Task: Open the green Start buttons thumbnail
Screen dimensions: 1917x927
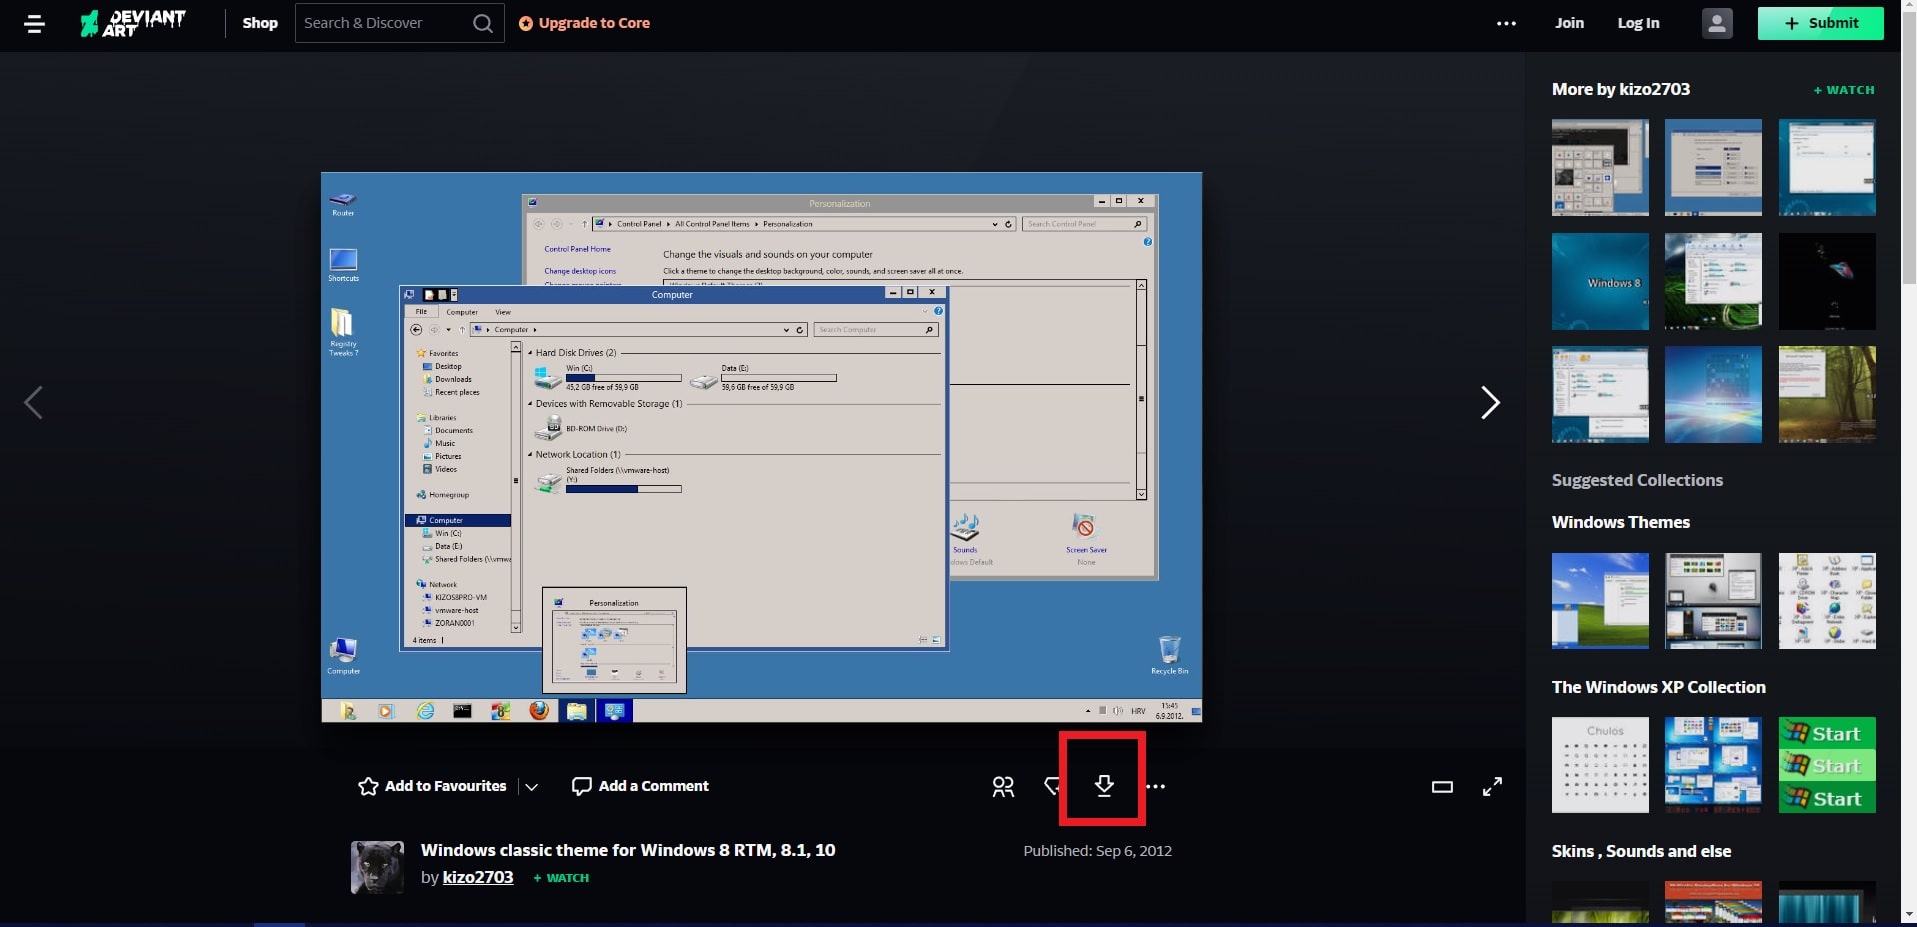Action: click(1827, 765)
